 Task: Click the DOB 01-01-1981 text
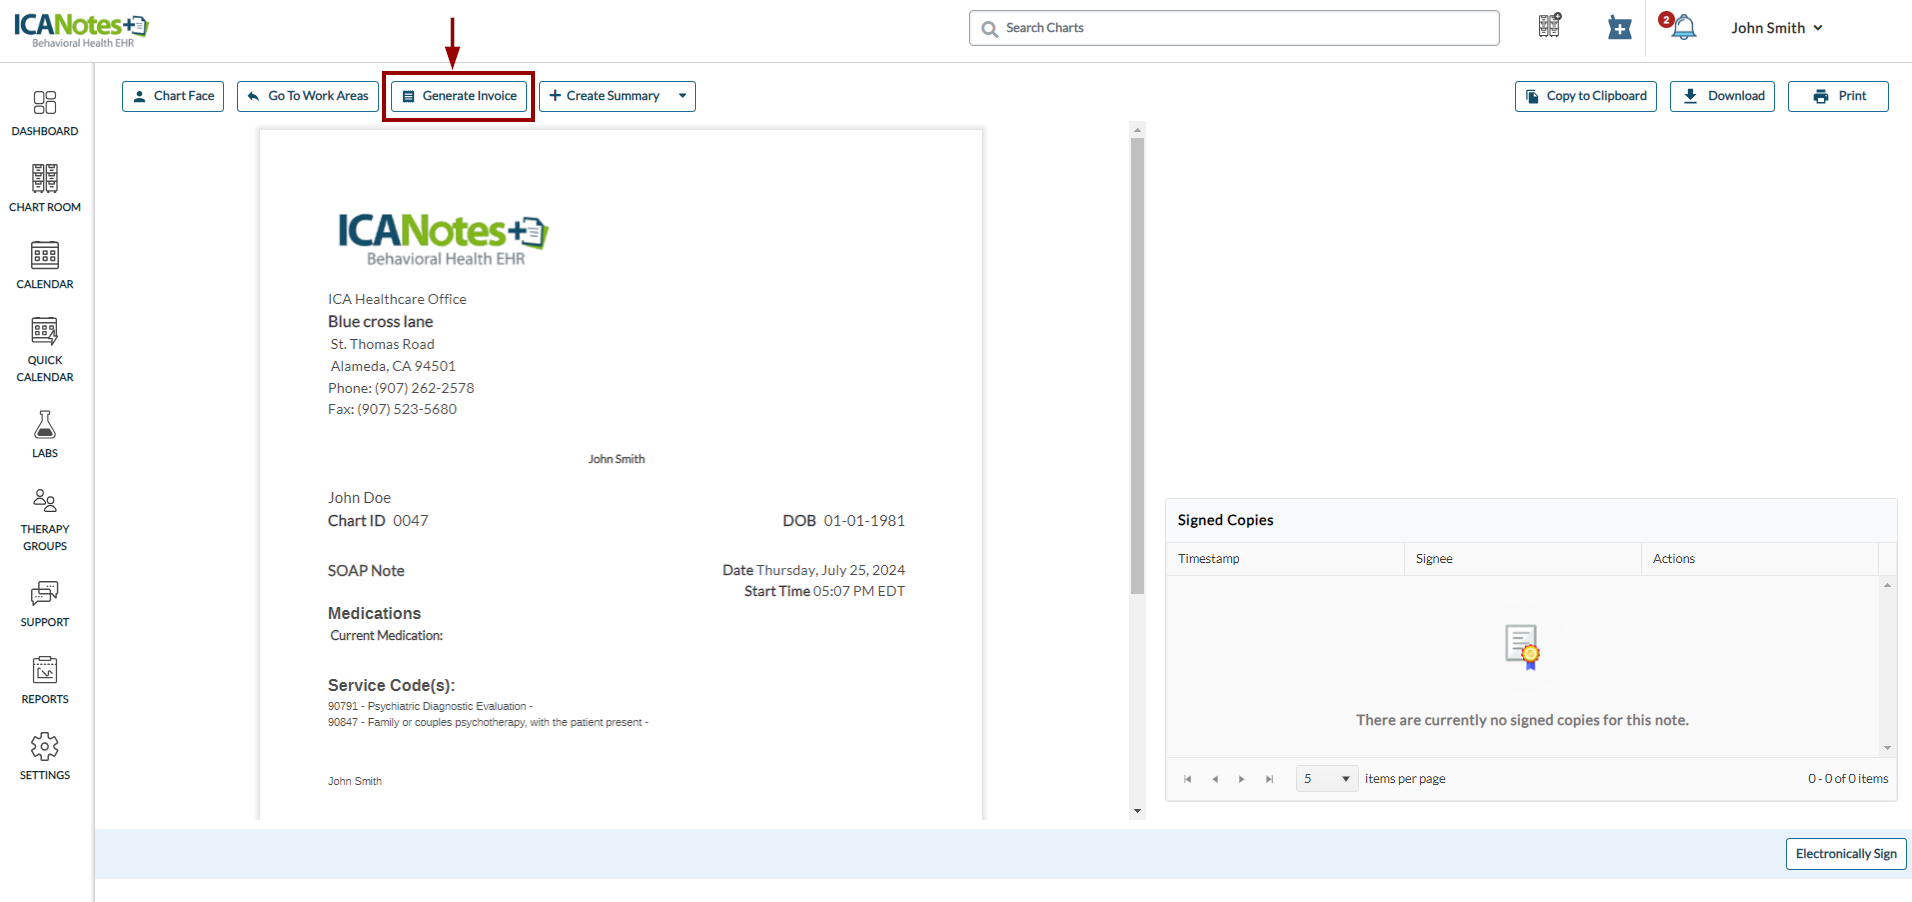[x=844, y=521]
